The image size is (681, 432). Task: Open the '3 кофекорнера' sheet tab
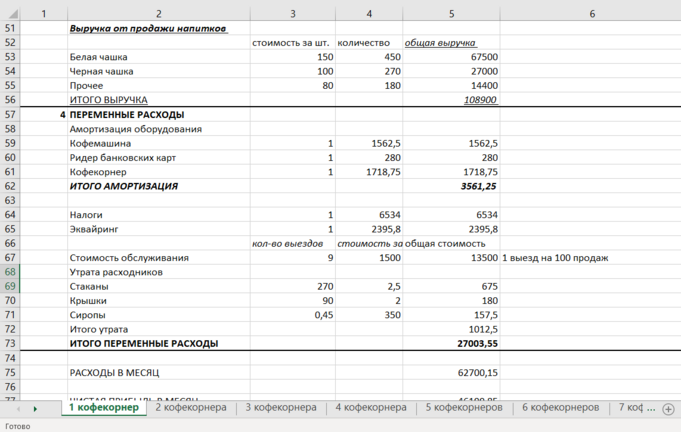pyautogui.click(x=281, y=408)
